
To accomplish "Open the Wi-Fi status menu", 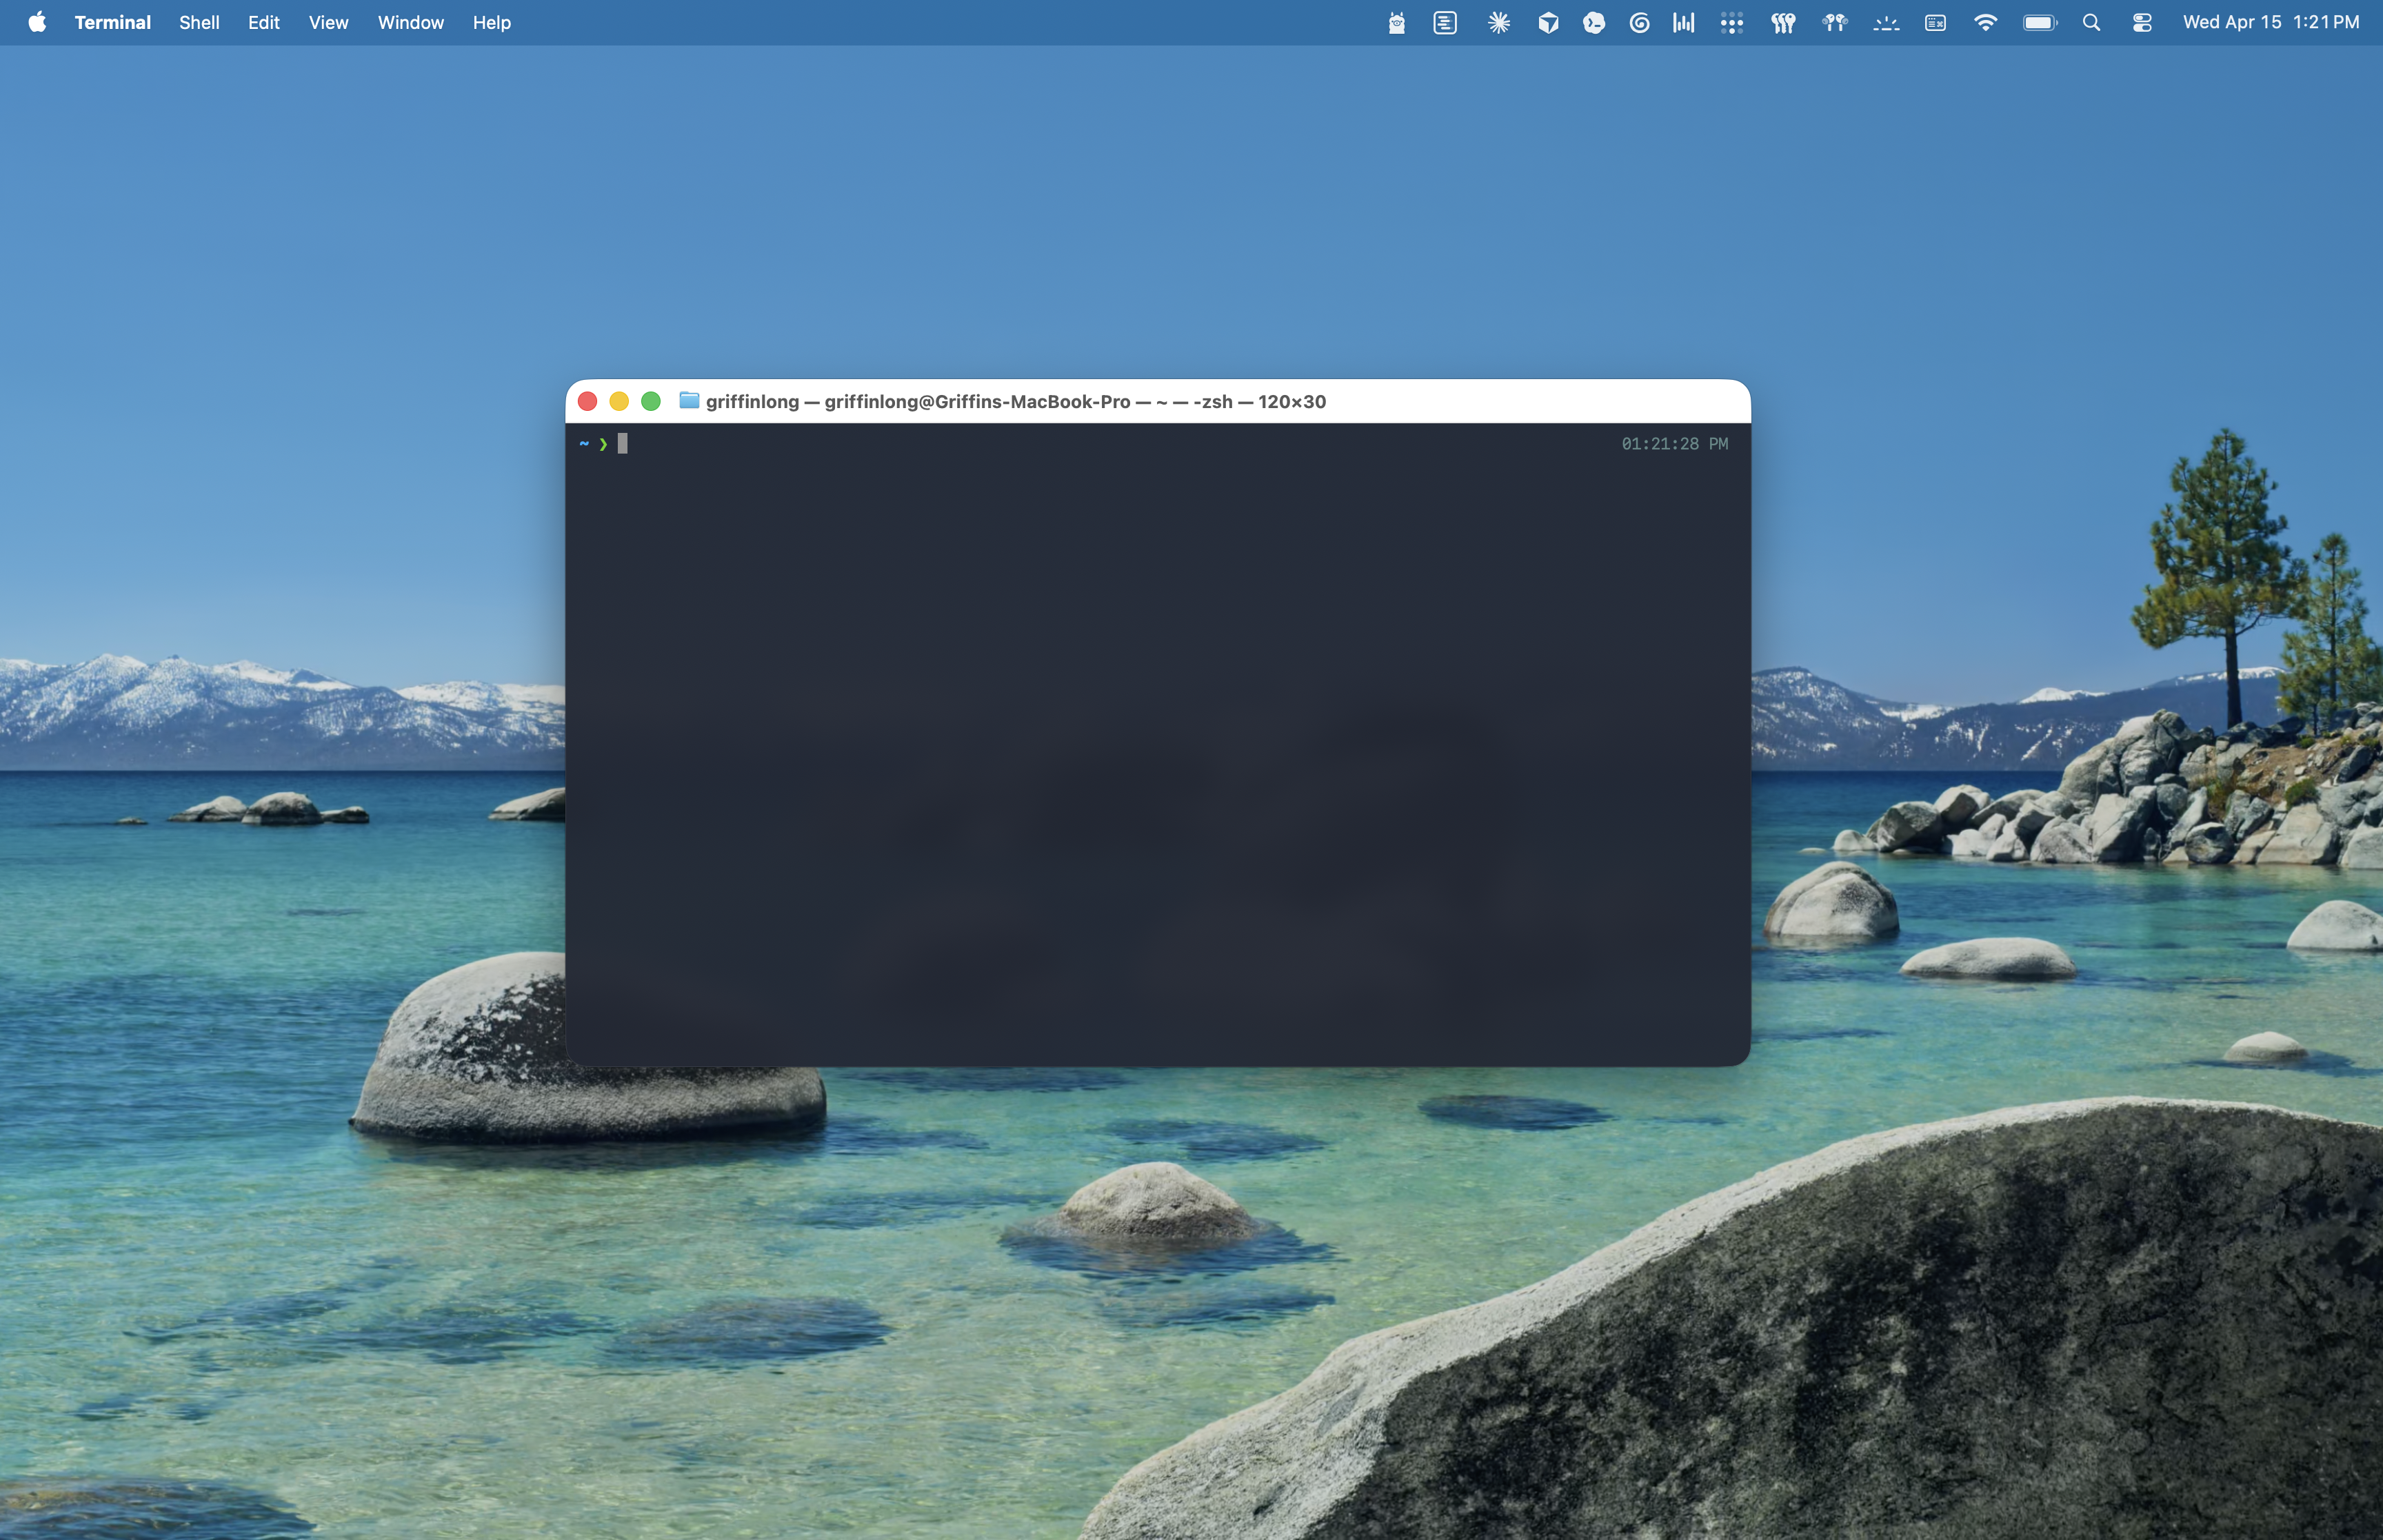I will pyautogui.click(x=1987, y=21).
